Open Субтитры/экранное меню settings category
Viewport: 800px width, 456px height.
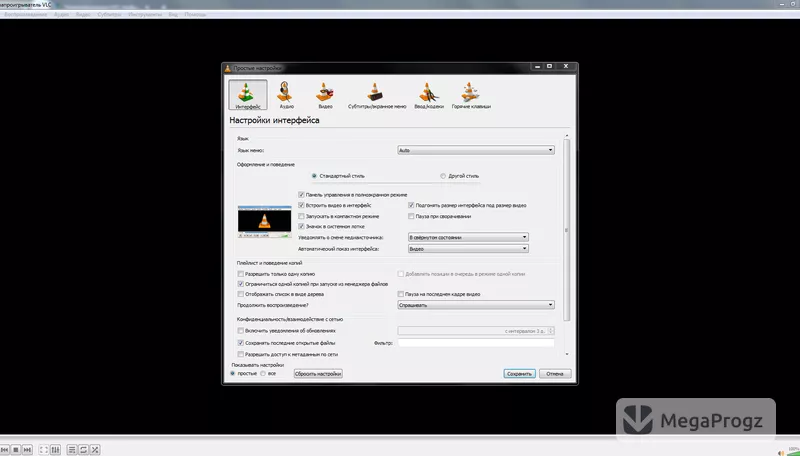377,95
